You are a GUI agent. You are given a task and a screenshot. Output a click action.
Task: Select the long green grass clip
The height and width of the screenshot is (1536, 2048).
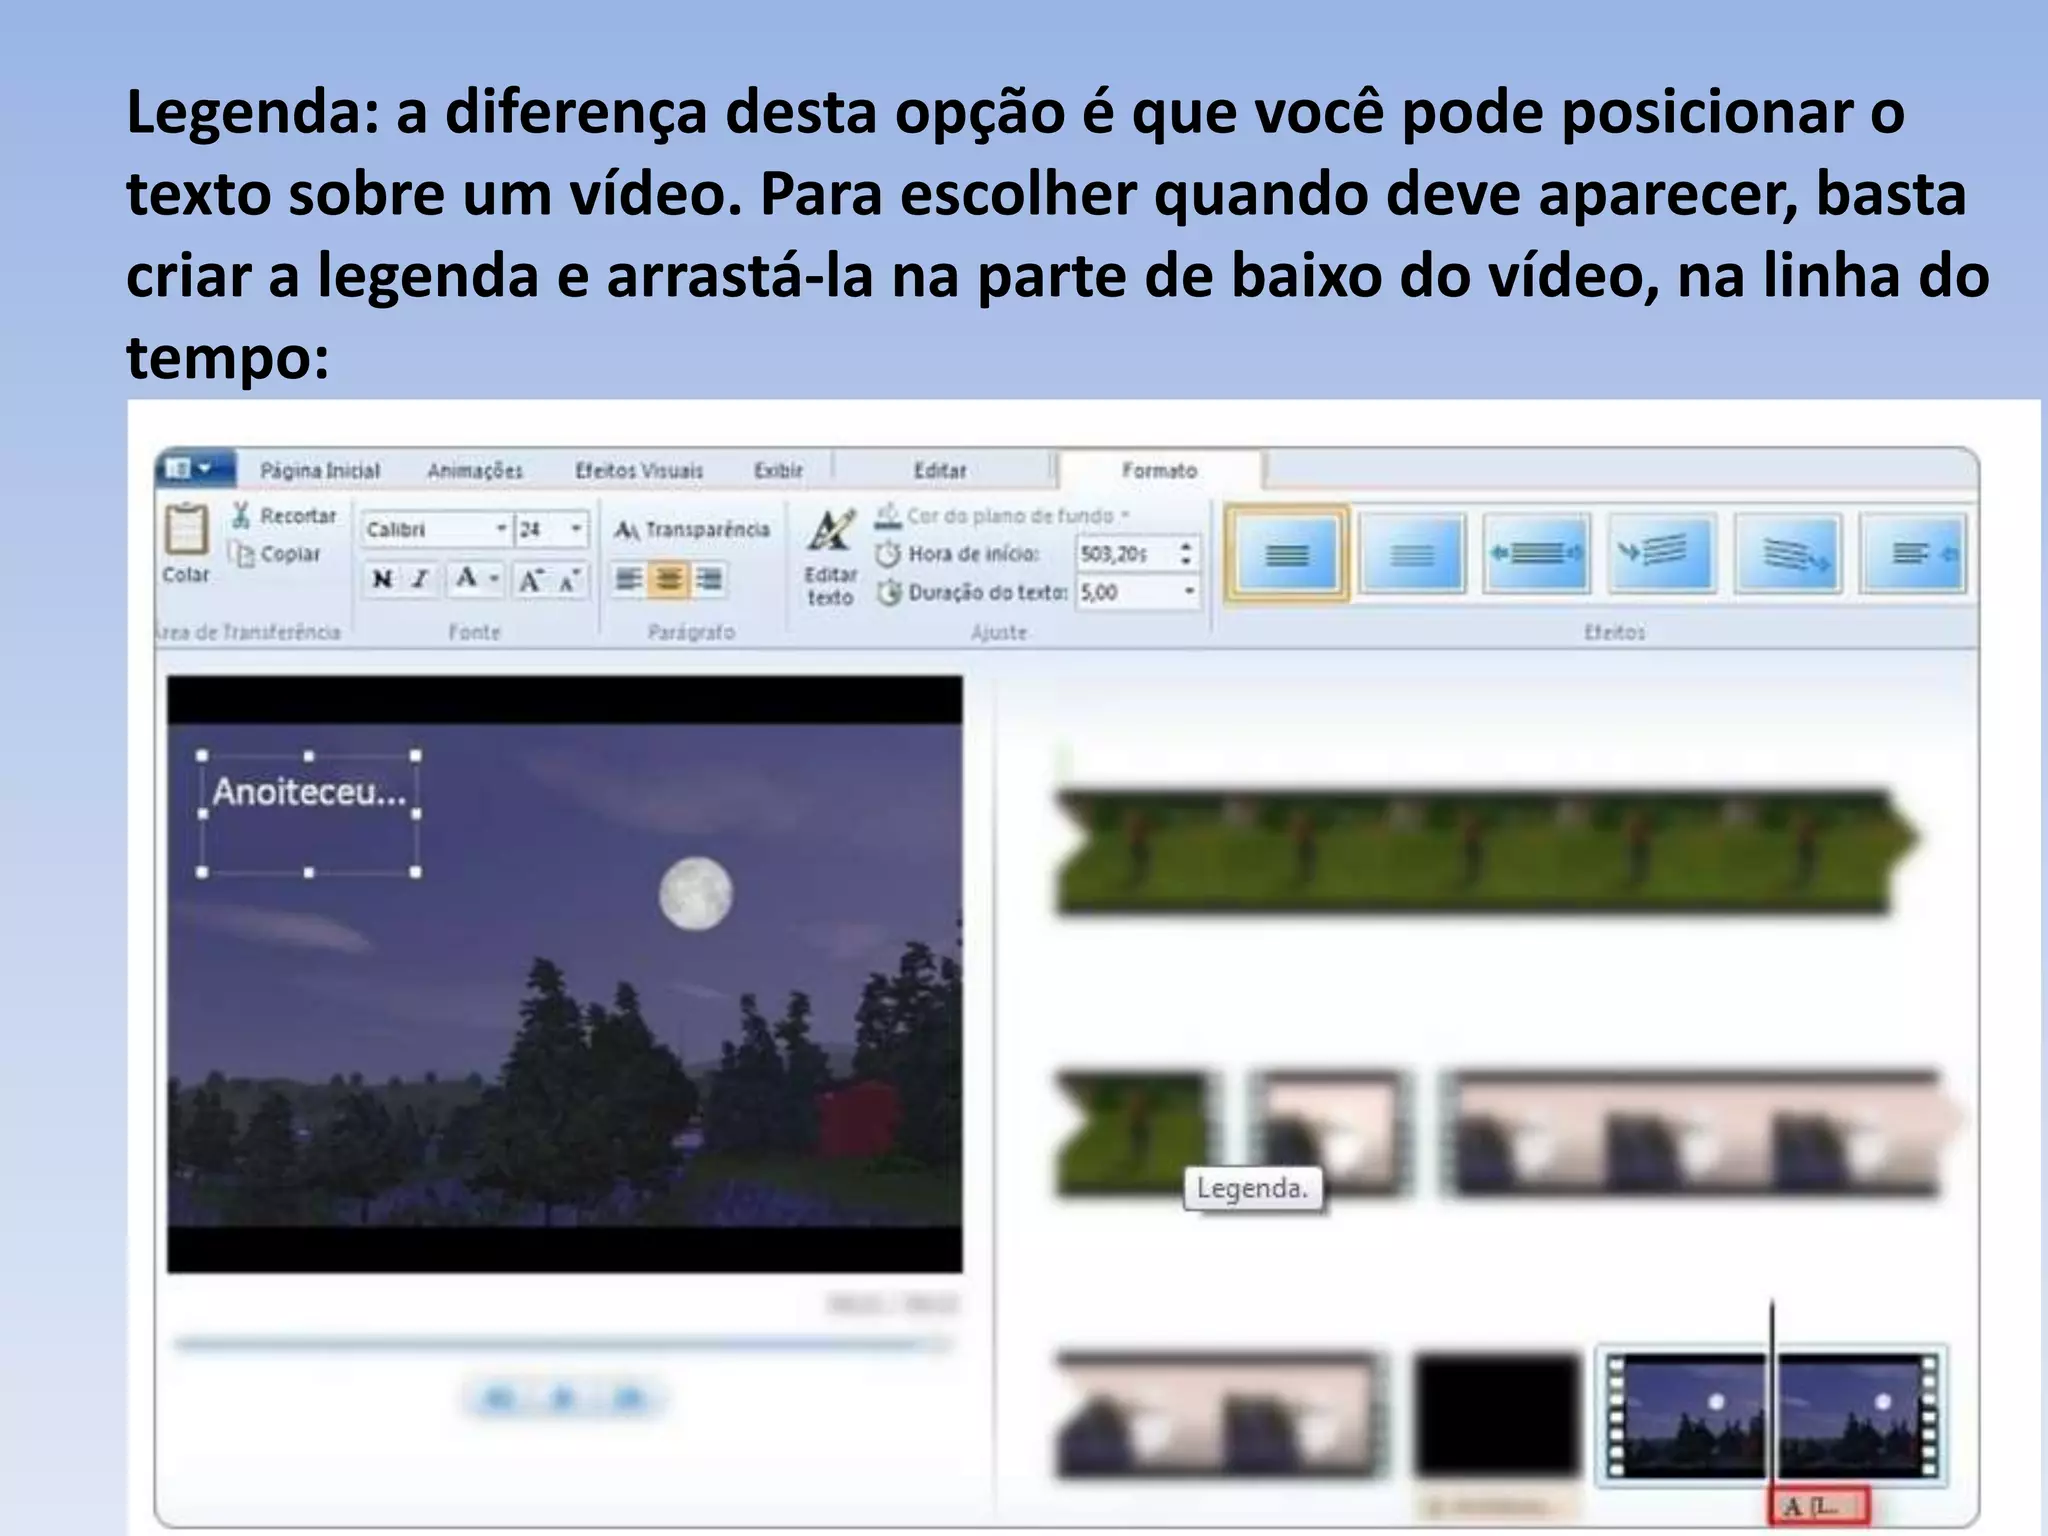(x=1486, y=850)
